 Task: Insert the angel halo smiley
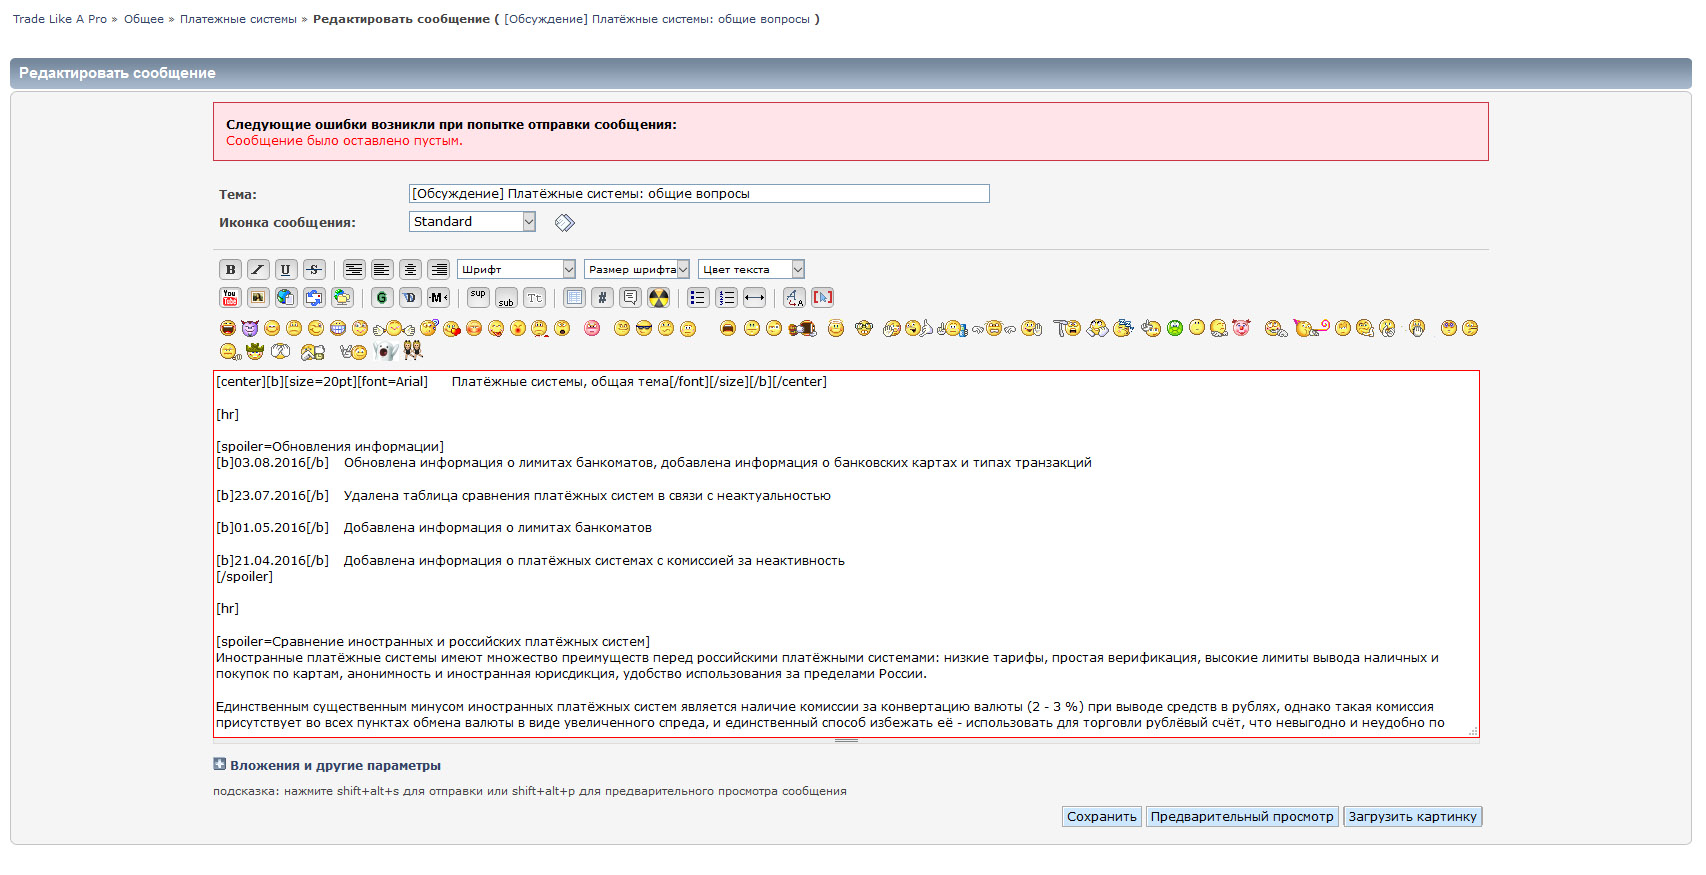point(836,328)
